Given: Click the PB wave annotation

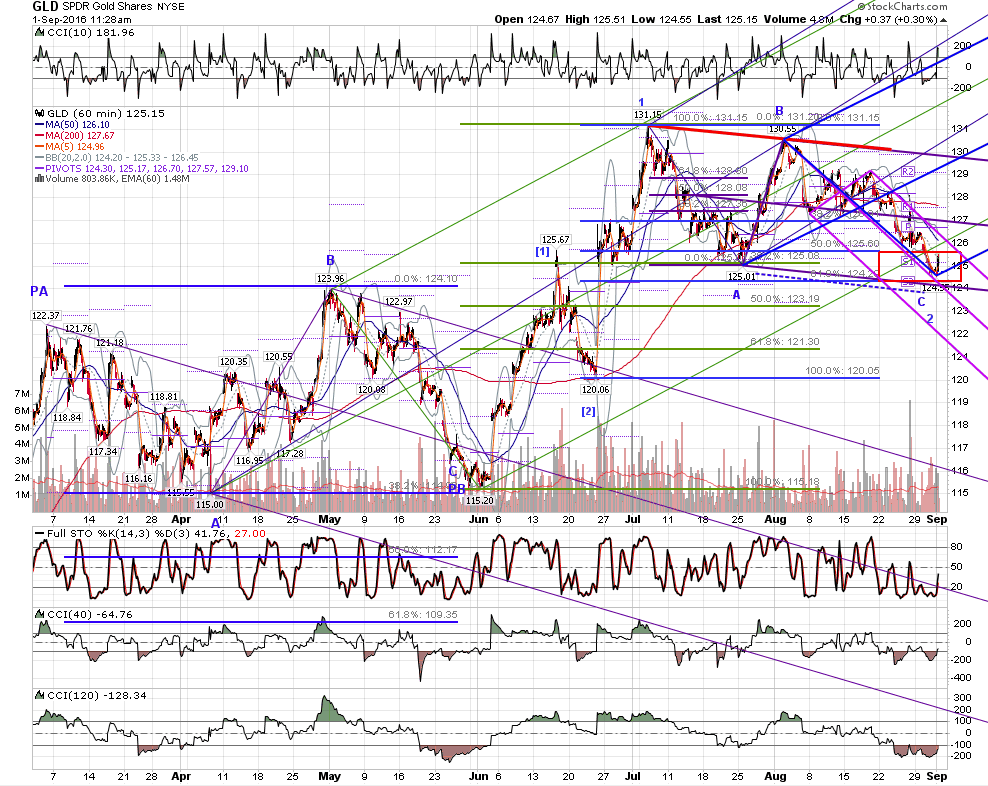Looking at the screenshot, I should tap(457, 488).
